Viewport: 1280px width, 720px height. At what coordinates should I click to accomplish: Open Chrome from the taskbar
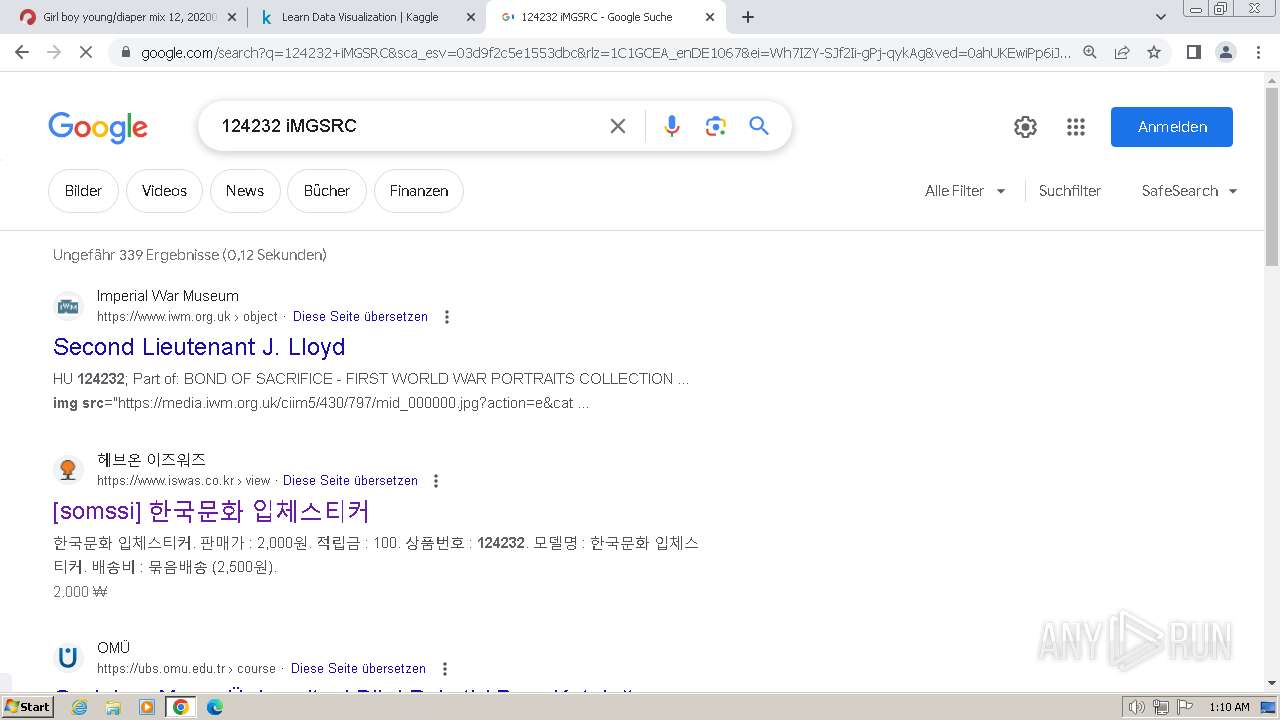click(x=181, y=707)
